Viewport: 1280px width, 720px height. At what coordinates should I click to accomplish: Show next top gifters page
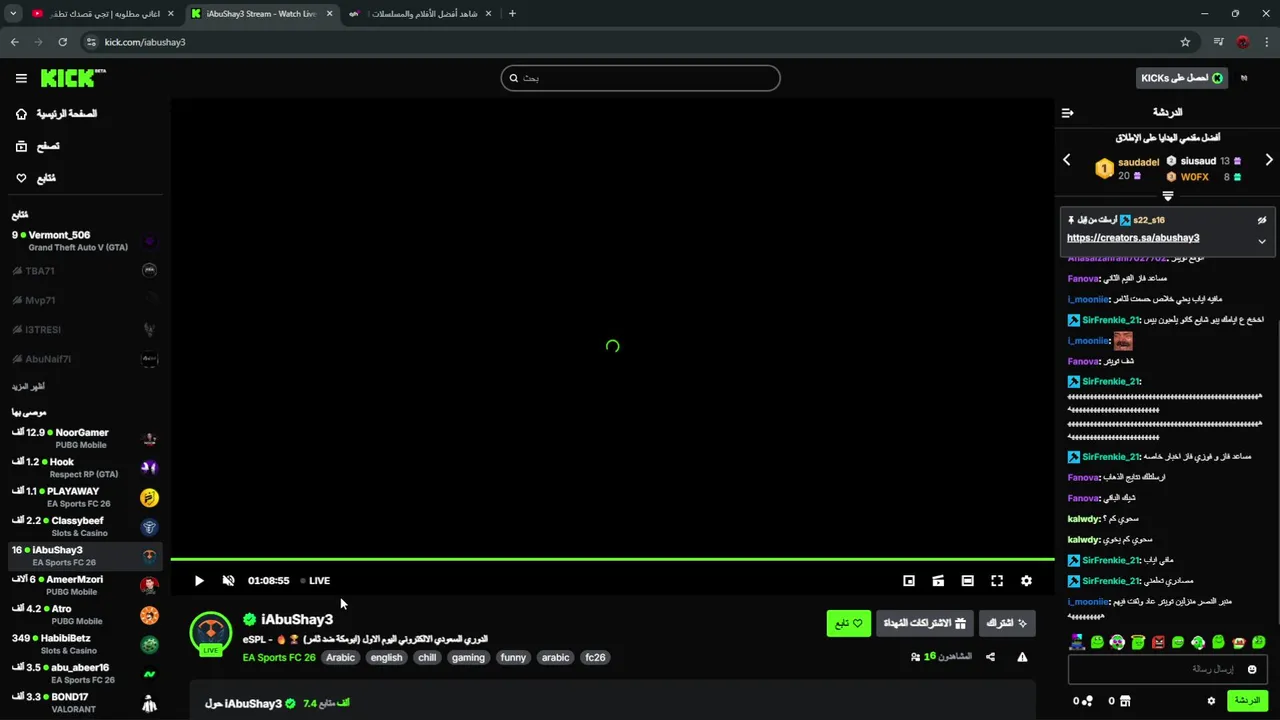(x=1269, y=160)
